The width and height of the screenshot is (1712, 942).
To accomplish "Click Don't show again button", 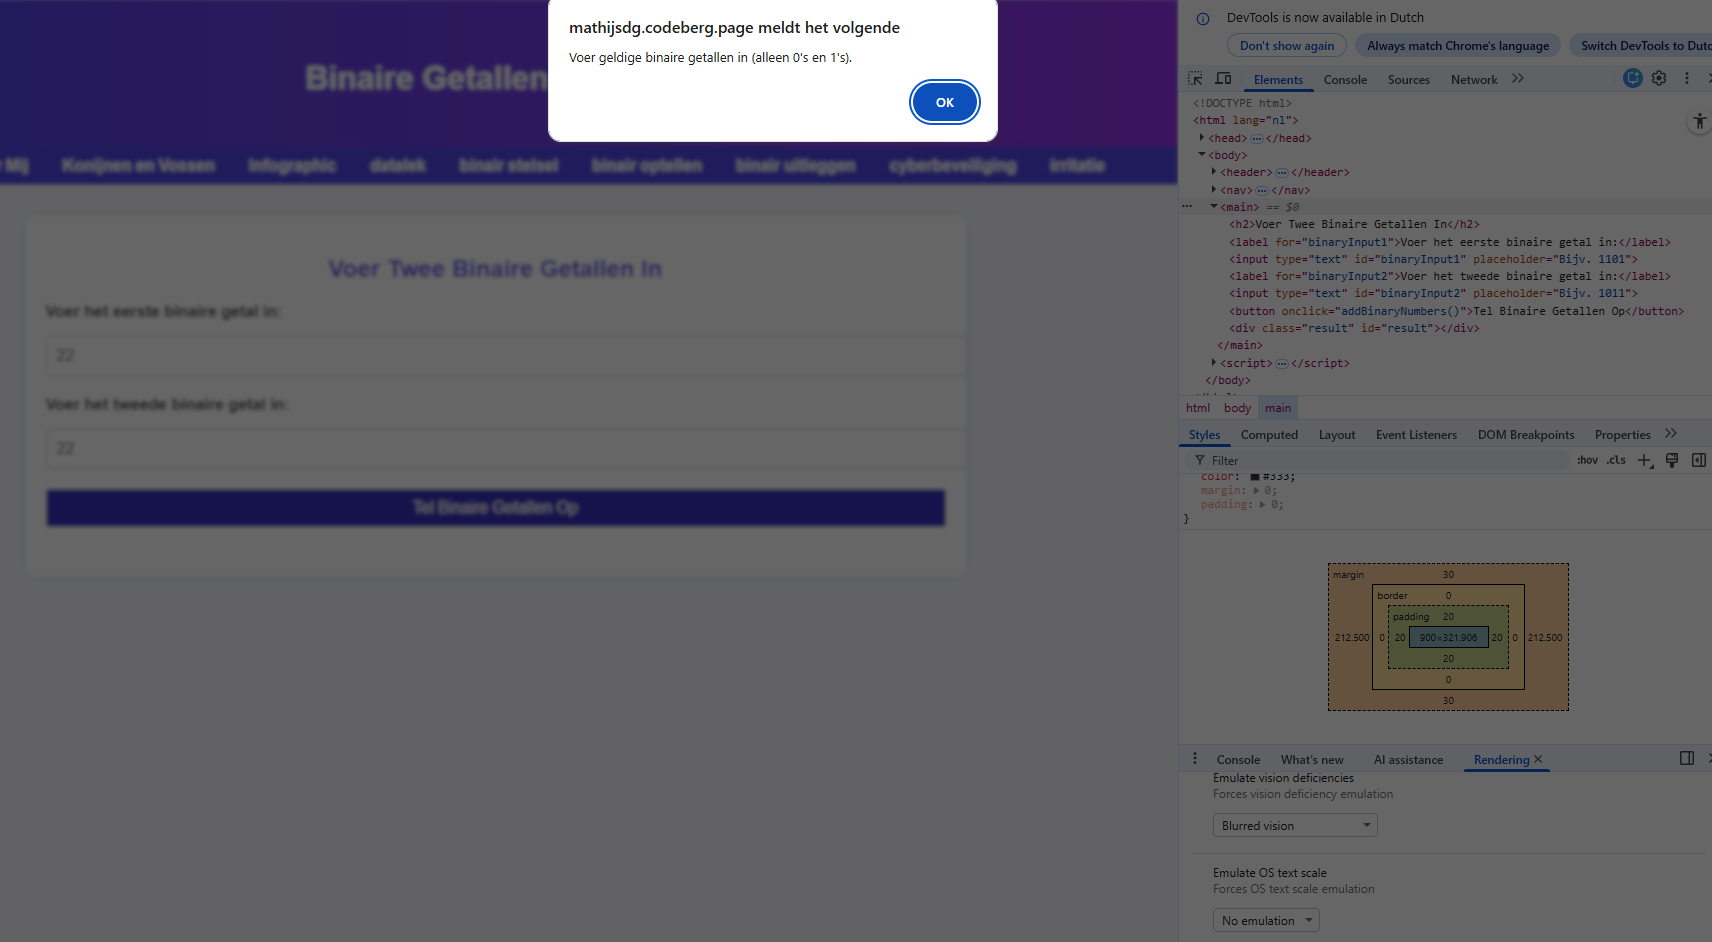I will pyautogui.click(x=1287, y=45).
